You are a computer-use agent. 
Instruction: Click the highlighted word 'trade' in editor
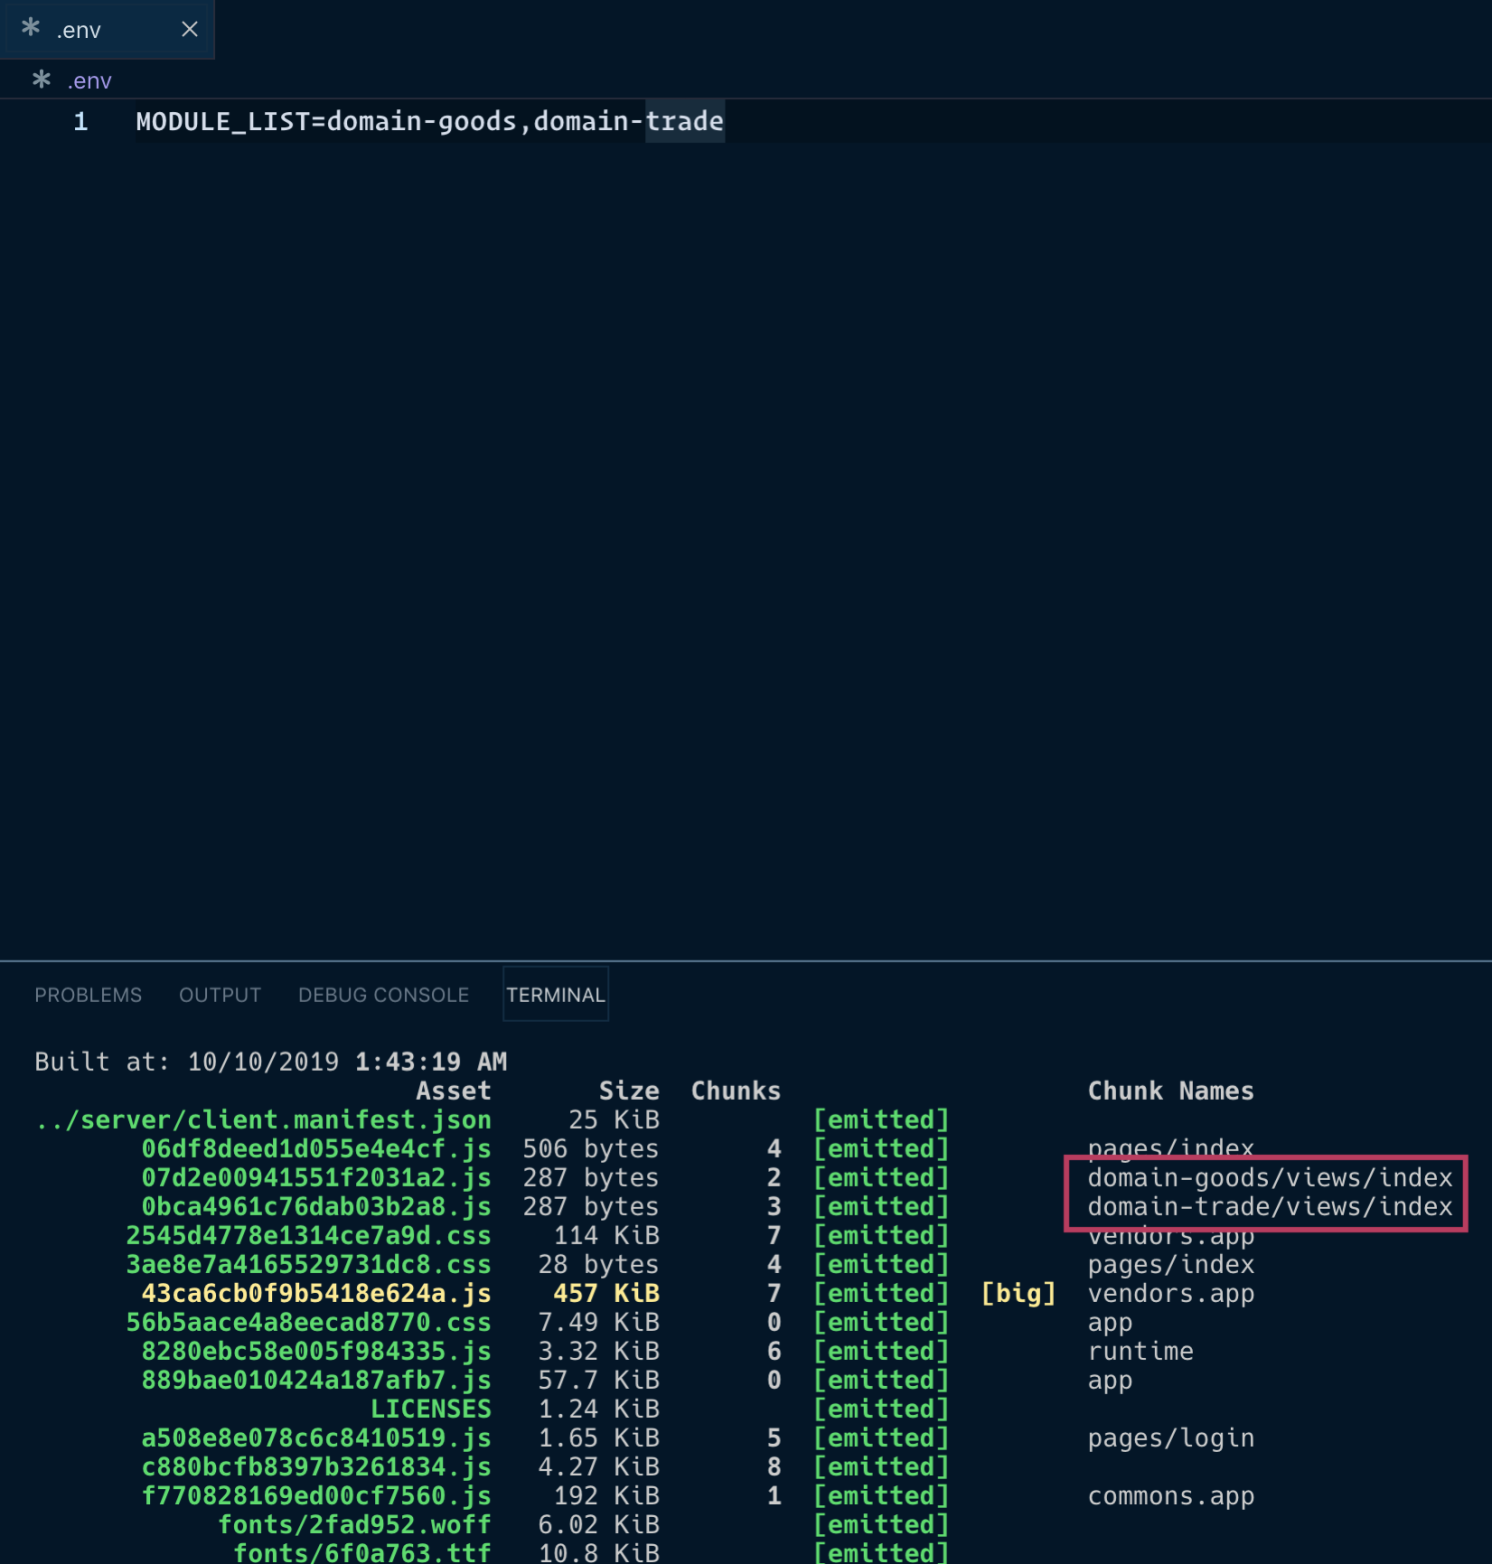[x=685, y=122]
